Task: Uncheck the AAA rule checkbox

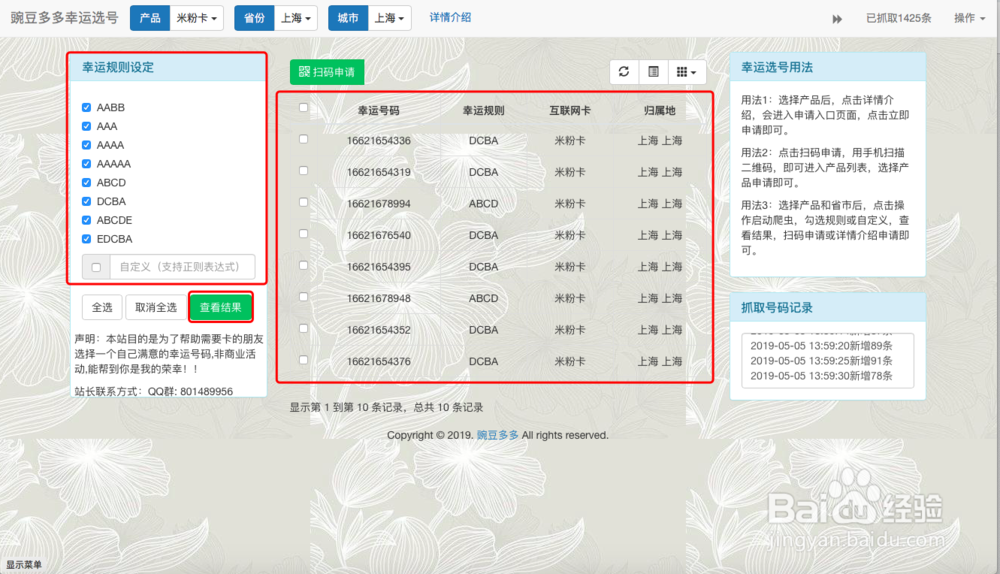Action: pos(87,126)
